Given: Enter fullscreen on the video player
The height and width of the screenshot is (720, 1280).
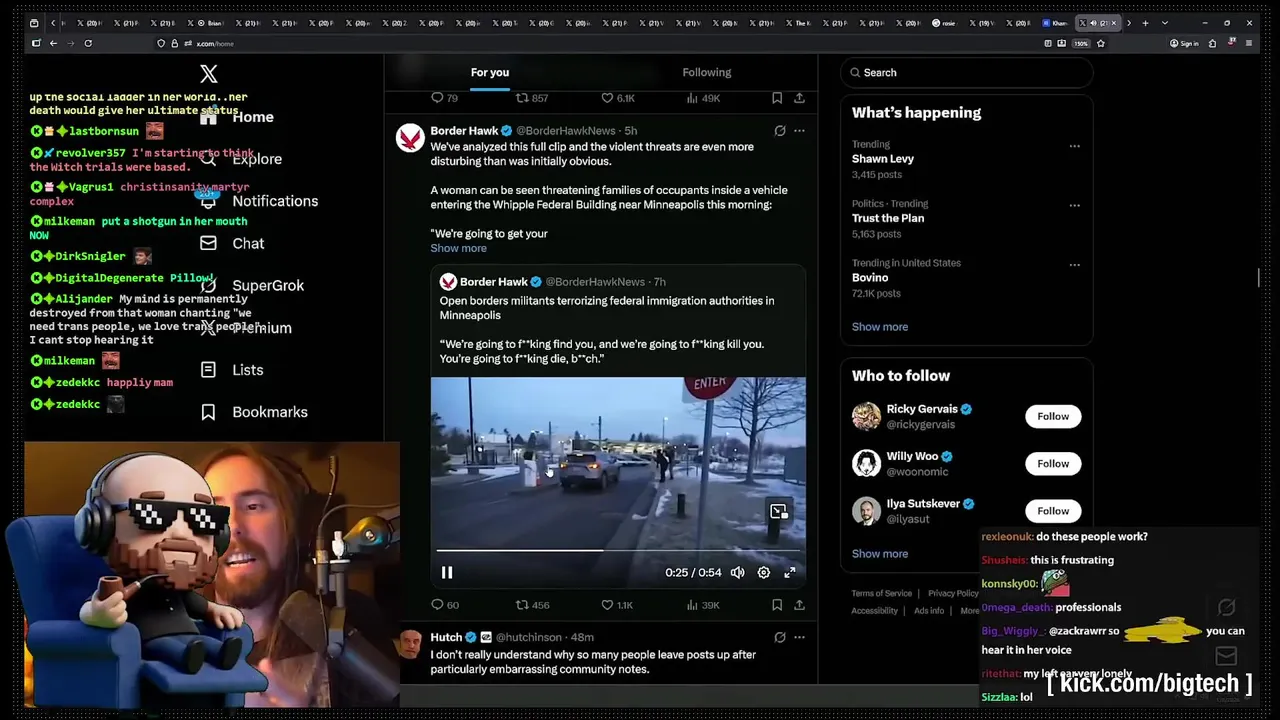Looking at the screenshot, I should pos(790,573).
